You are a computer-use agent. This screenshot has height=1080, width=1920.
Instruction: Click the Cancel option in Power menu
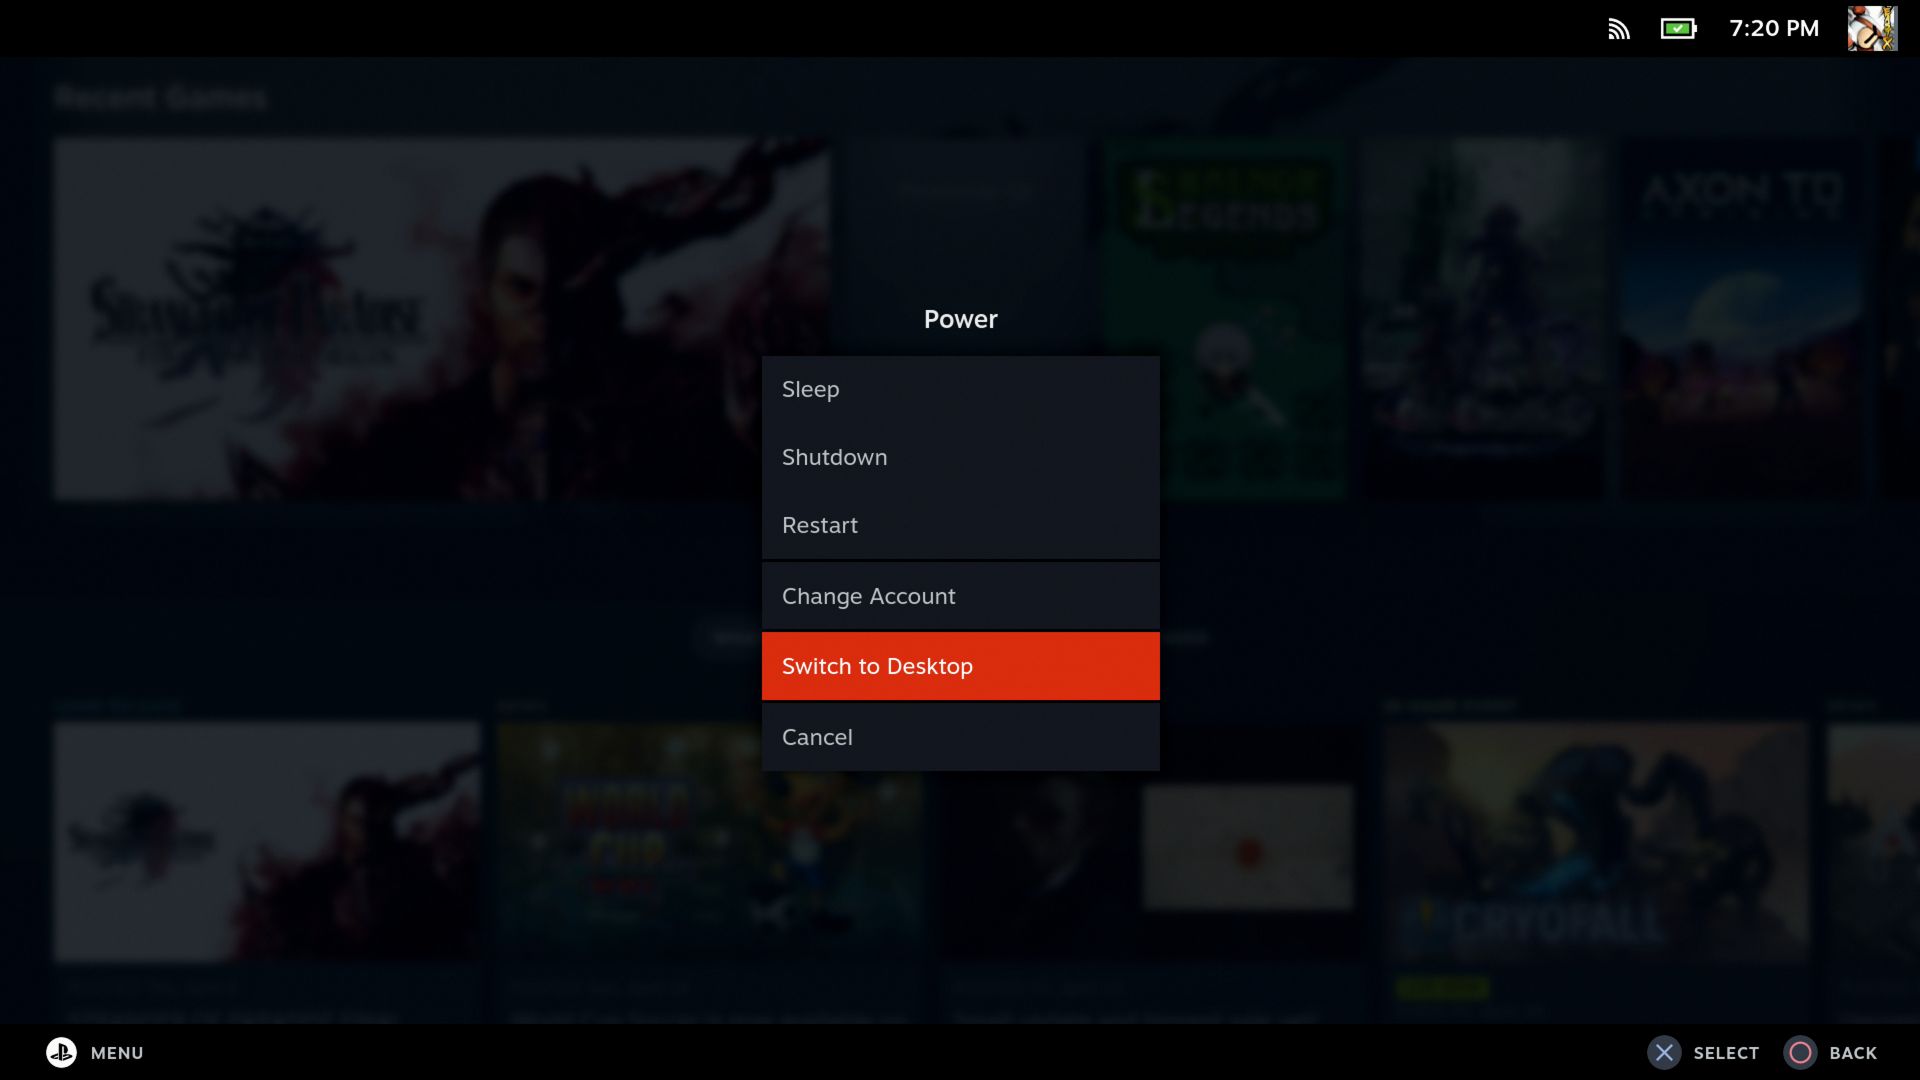(960, 736)
